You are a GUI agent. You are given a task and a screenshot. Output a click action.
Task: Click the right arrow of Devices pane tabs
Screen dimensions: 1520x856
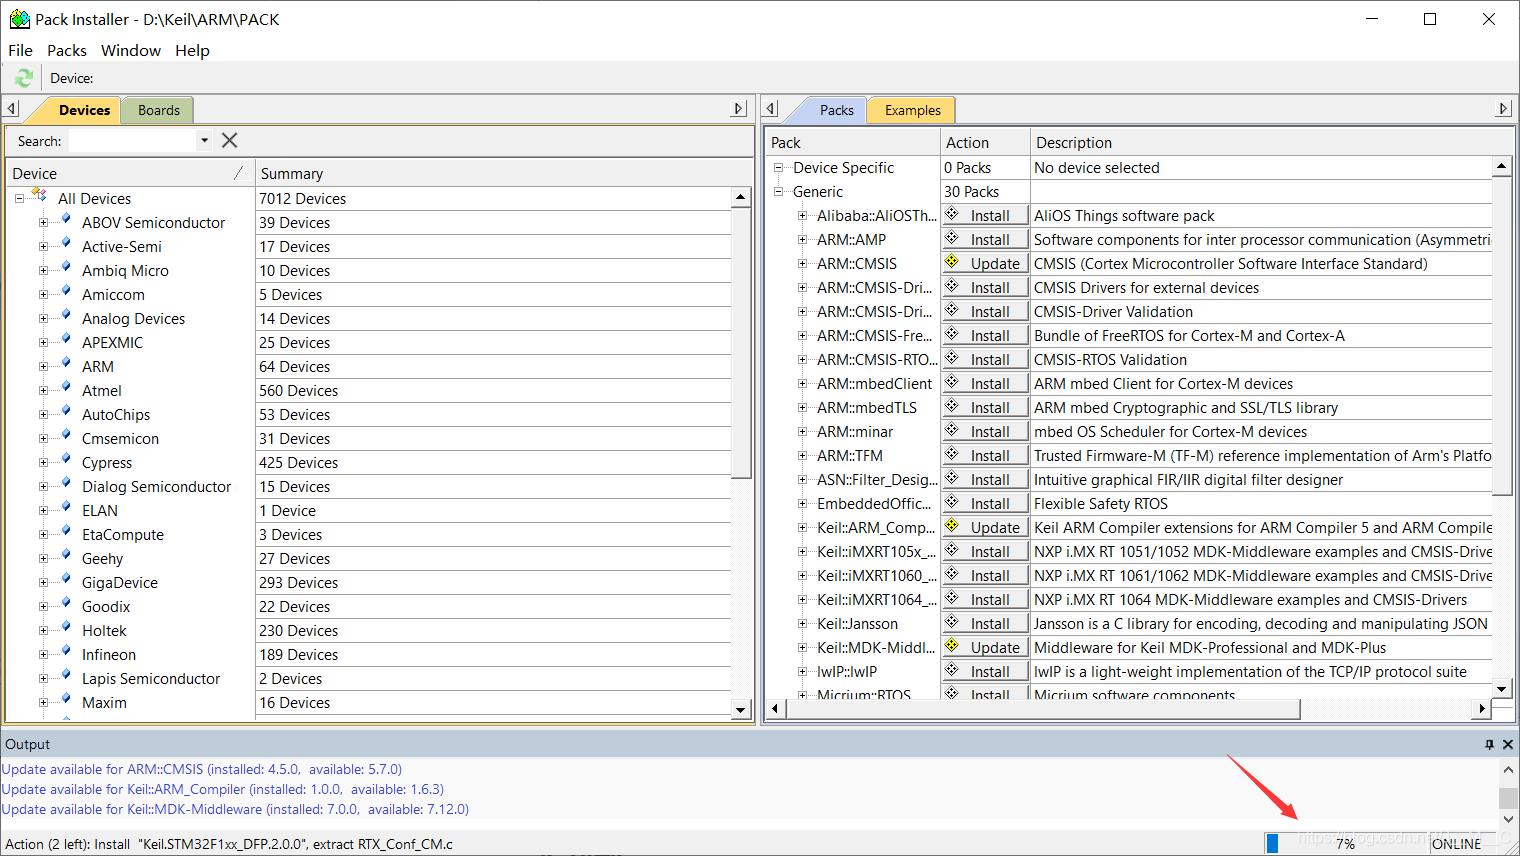tap(739, 109)
